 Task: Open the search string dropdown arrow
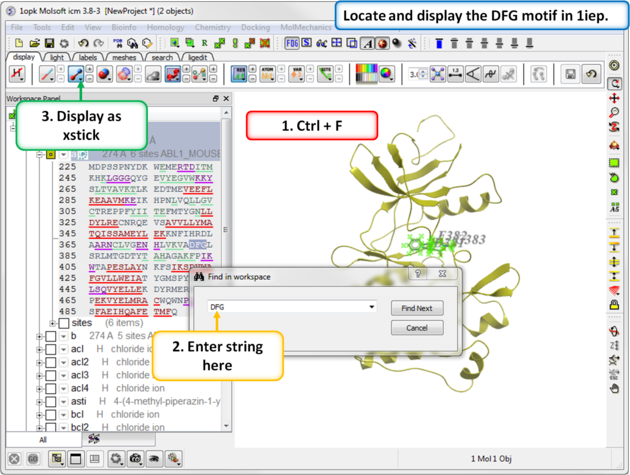[372, 308]
